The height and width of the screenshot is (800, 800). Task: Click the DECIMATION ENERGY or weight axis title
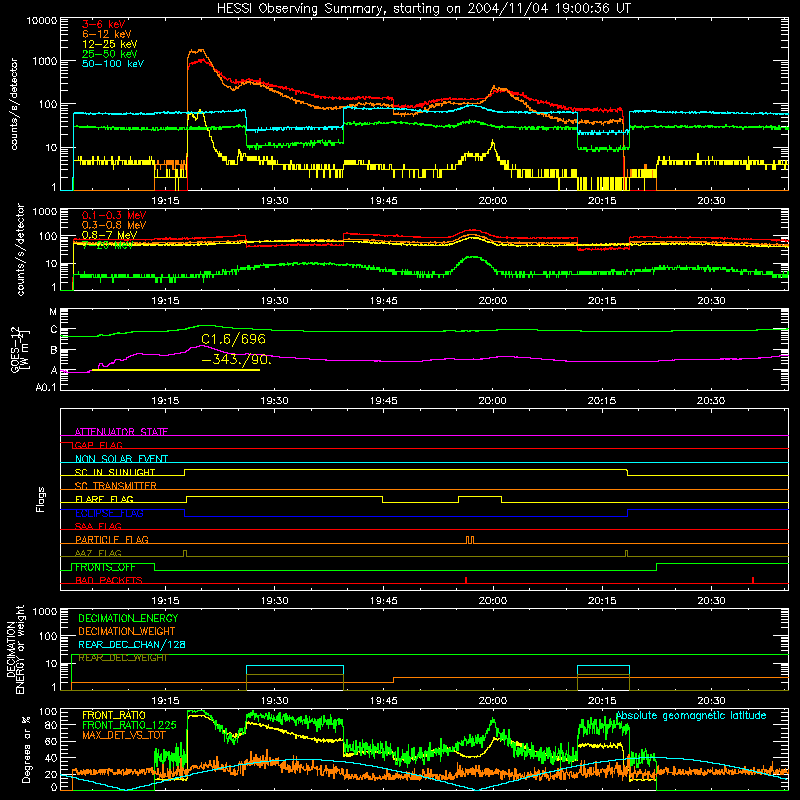pos(15,649)
